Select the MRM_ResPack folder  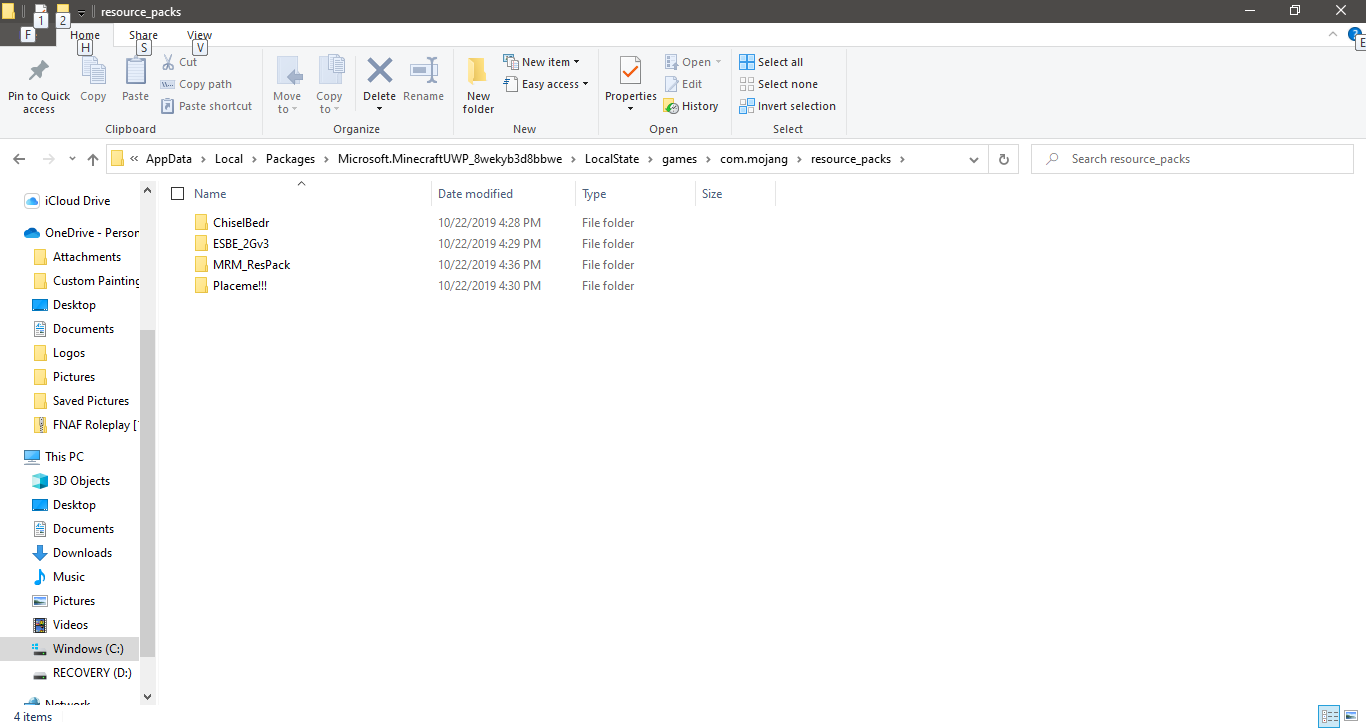(251, 265)
